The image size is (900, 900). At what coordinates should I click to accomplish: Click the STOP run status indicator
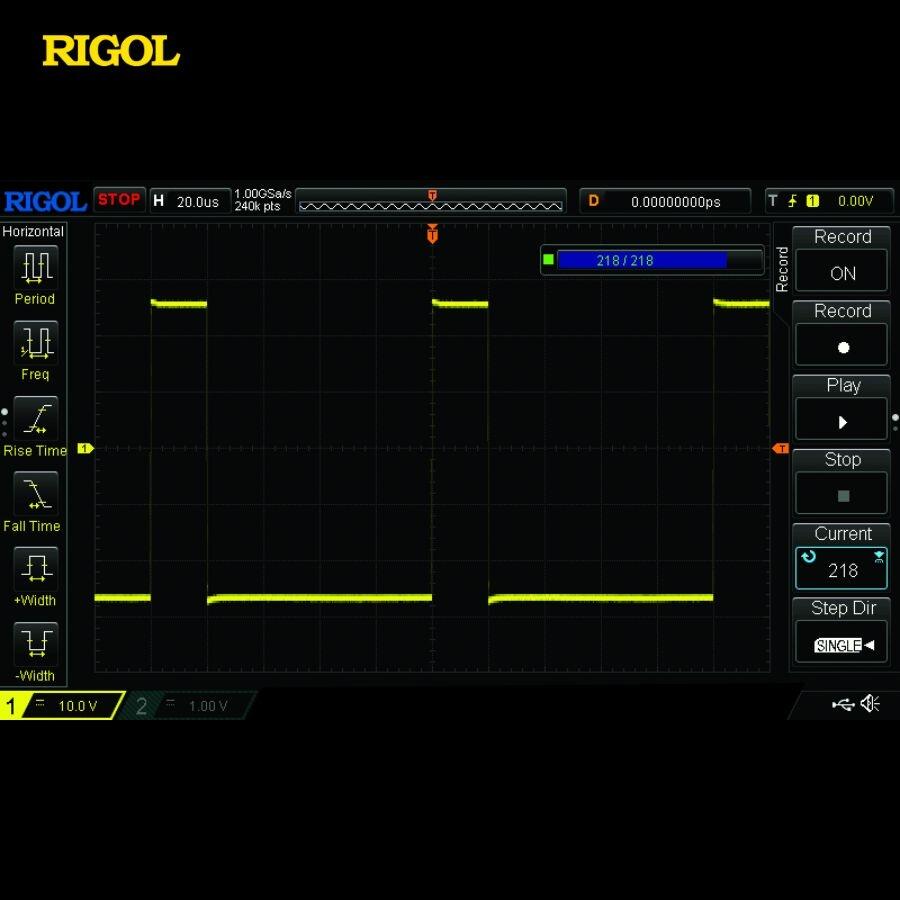coord(119,200)
